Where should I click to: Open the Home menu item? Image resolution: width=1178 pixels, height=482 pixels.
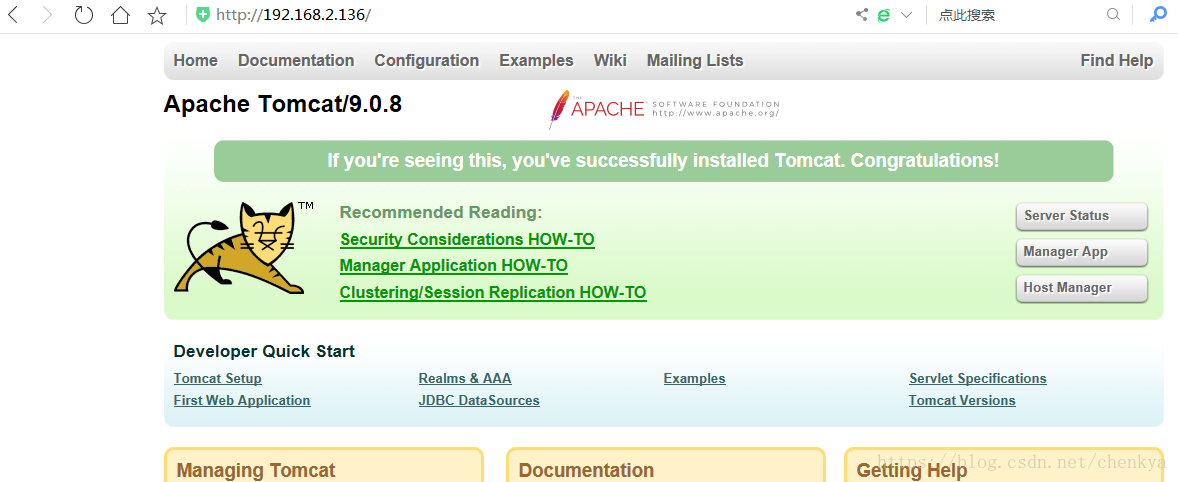click(x=195, y=61)
